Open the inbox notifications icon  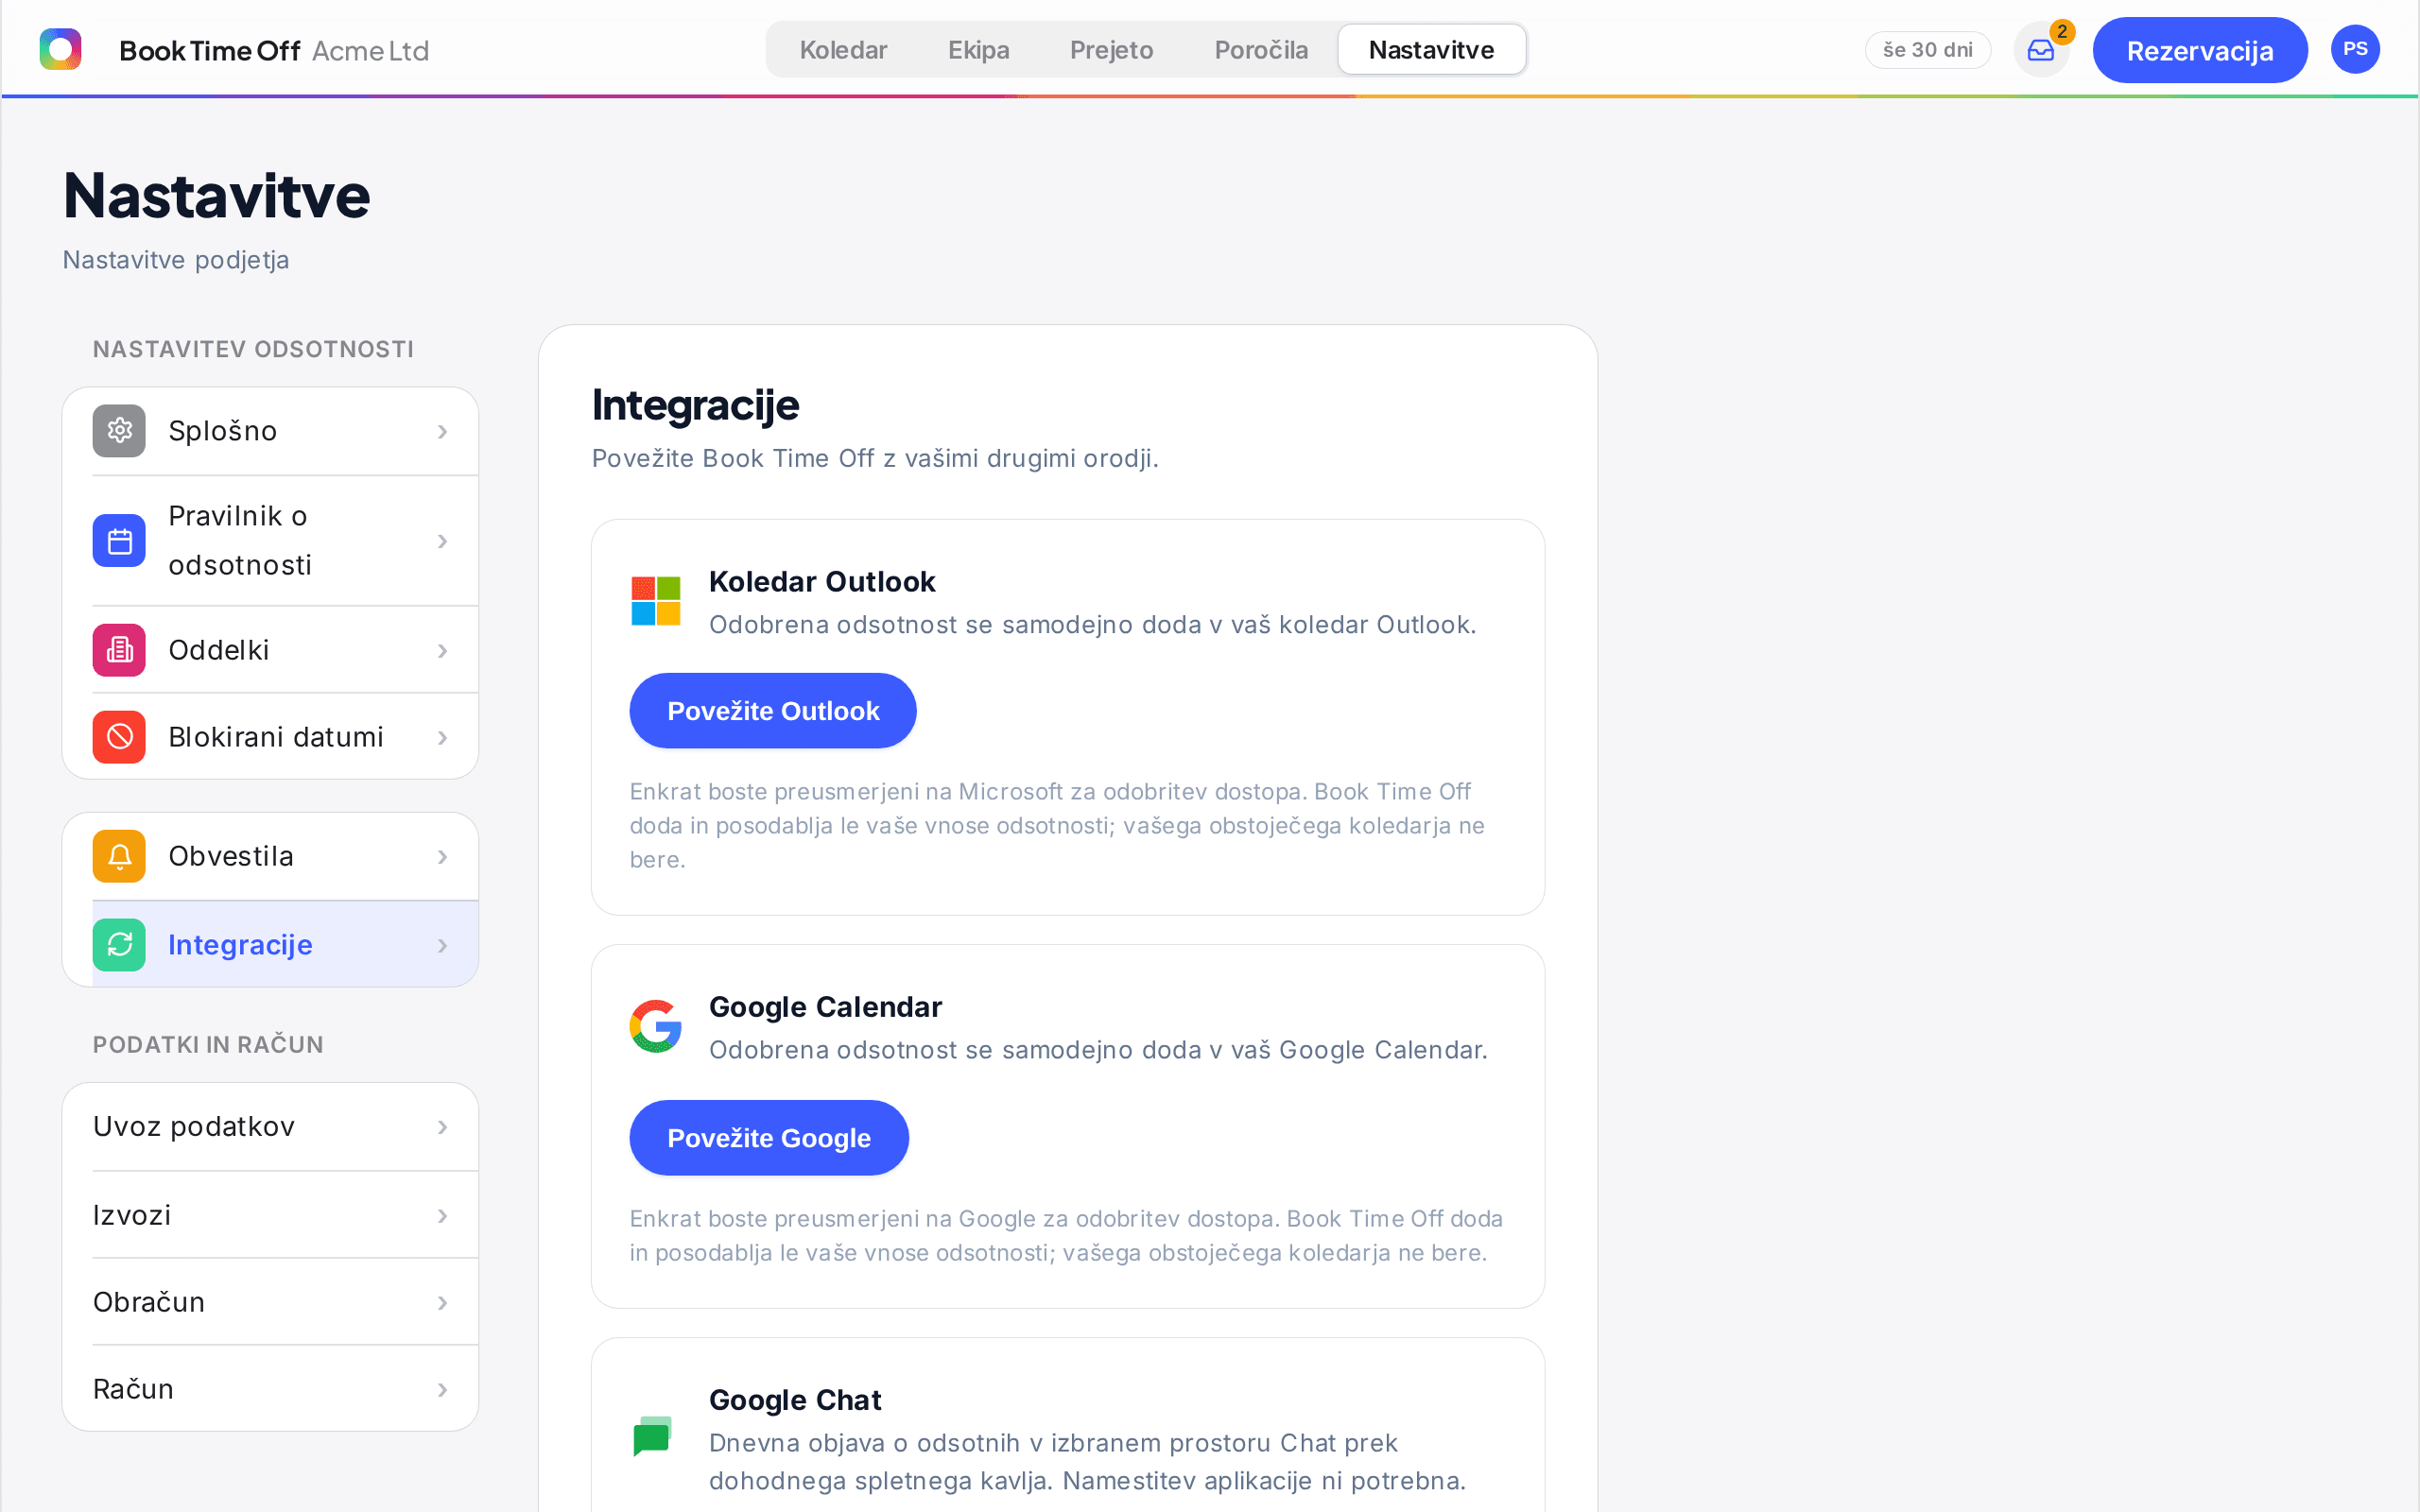click(2041, 50)
